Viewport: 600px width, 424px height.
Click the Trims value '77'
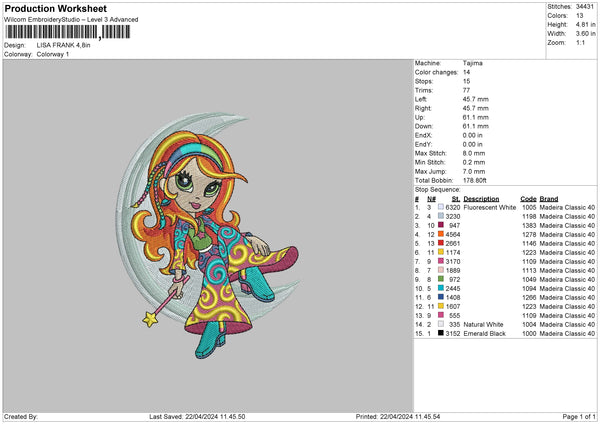coord(466,90)
